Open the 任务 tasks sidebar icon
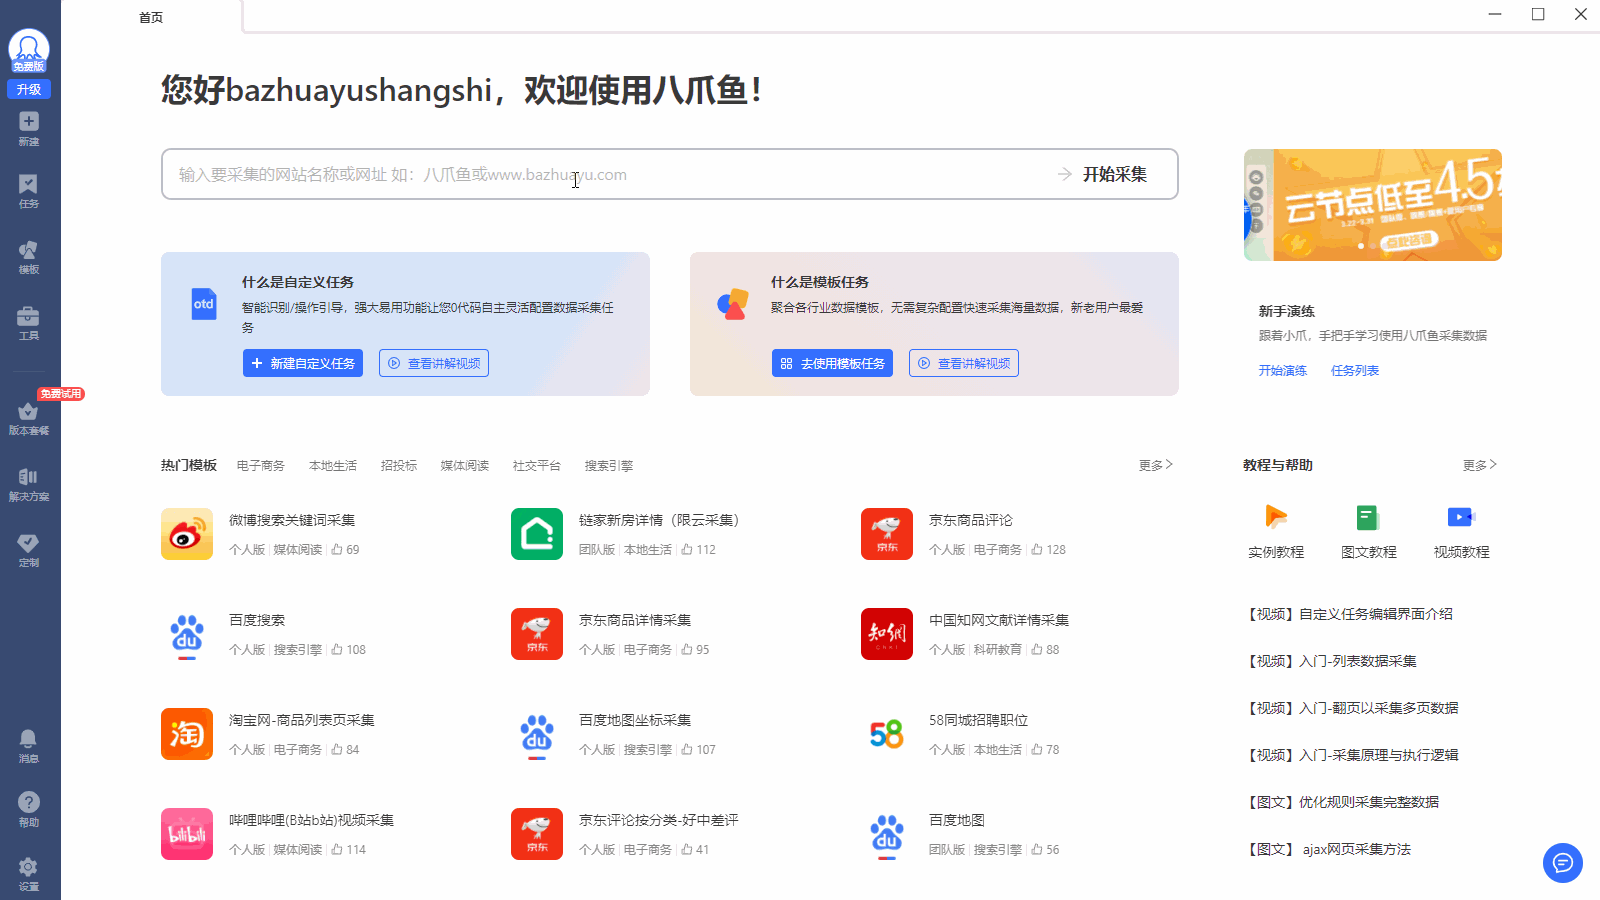1600x900 pixels. coord(29,191)
